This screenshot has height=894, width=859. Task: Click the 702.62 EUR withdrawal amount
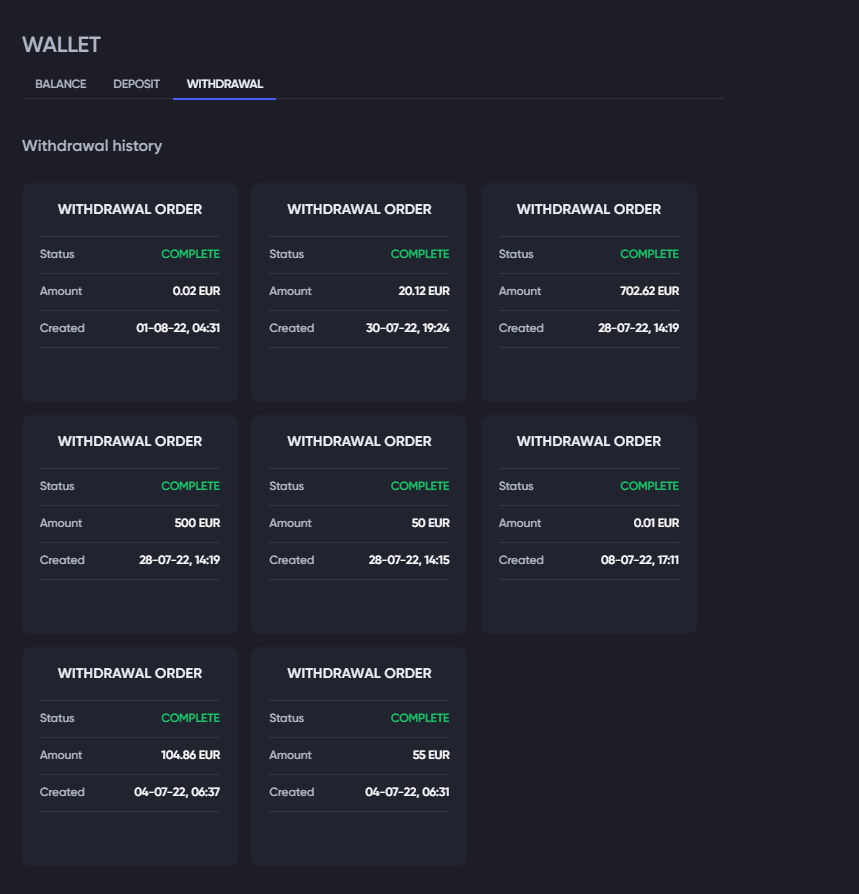649,291
